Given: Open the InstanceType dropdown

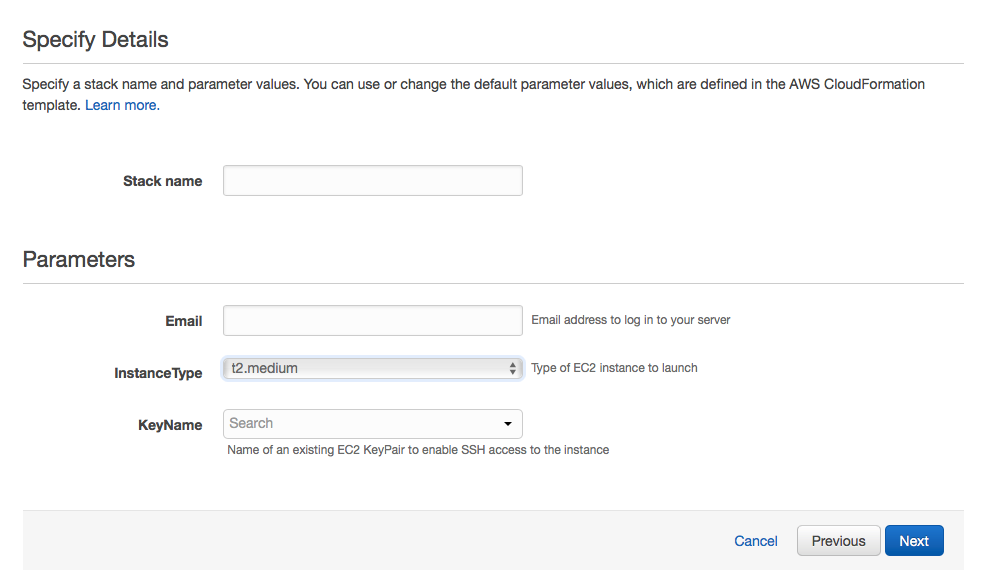Looking at the screenshot, I should coord(372,368).
